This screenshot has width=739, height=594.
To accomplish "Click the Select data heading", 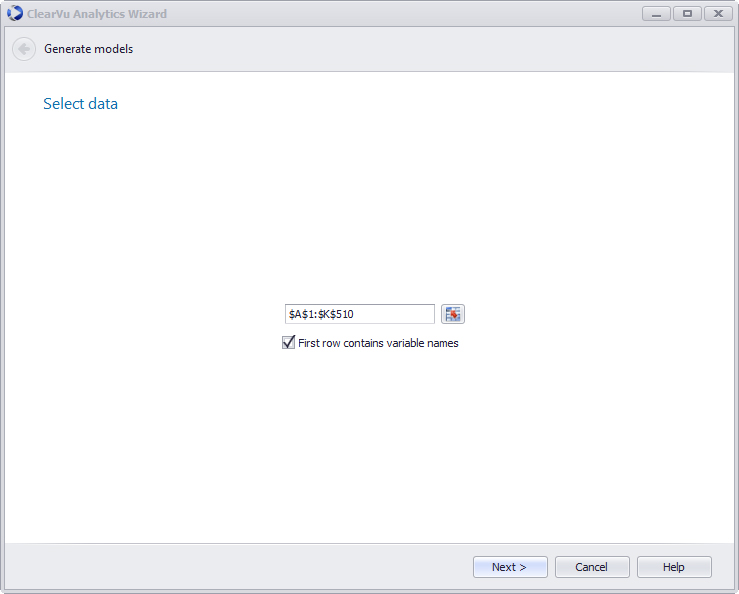I will (81, 104).
